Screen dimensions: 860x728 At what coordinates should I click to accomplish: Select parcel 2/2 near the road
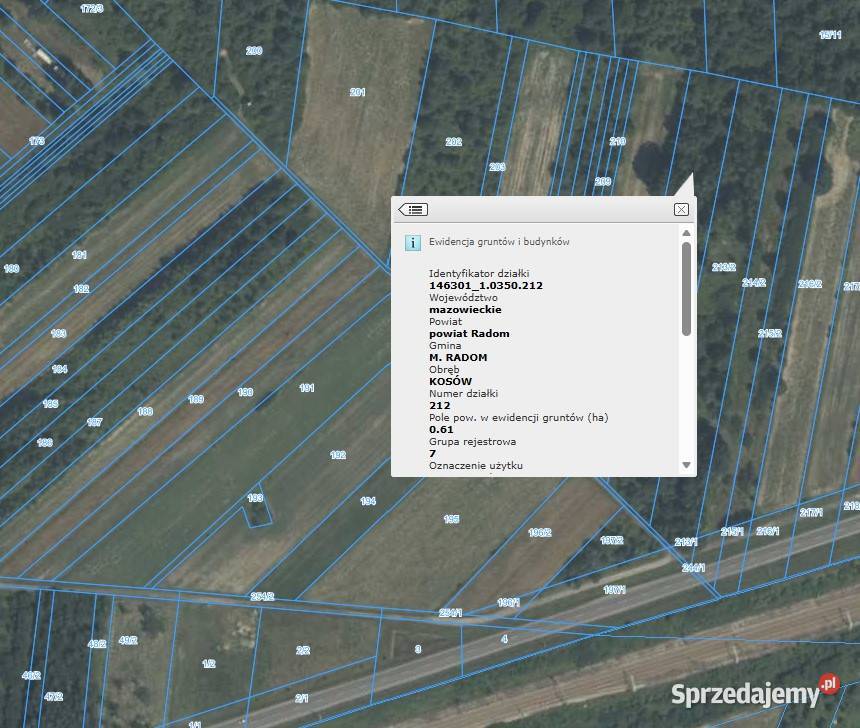(302, 650)
